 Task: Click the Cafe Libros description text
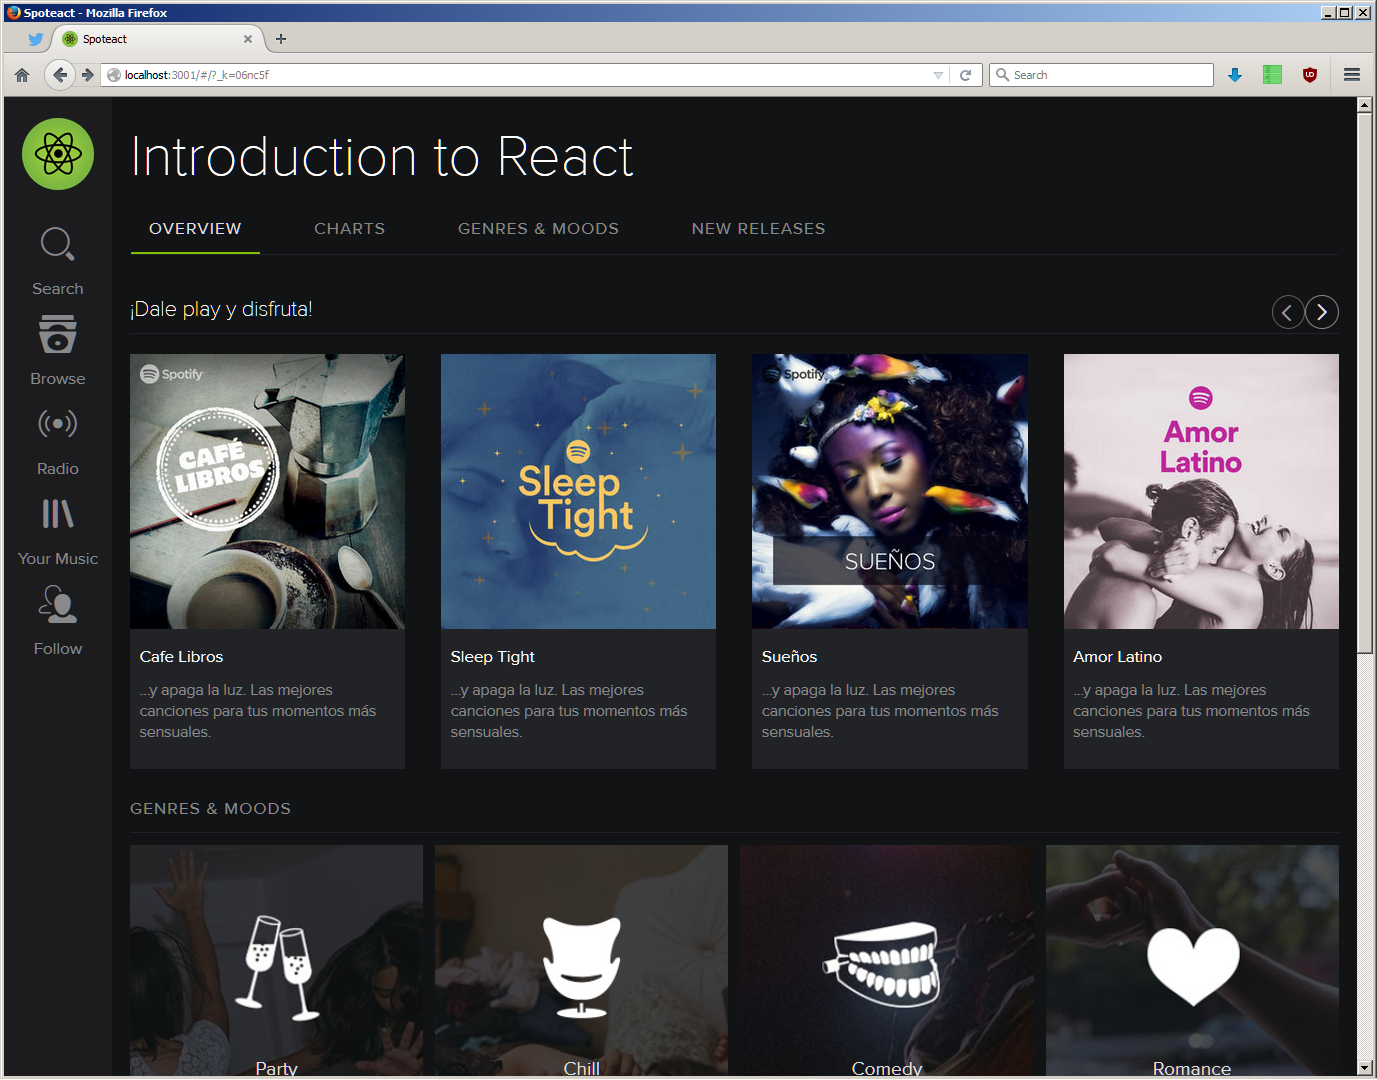point(258,711)
